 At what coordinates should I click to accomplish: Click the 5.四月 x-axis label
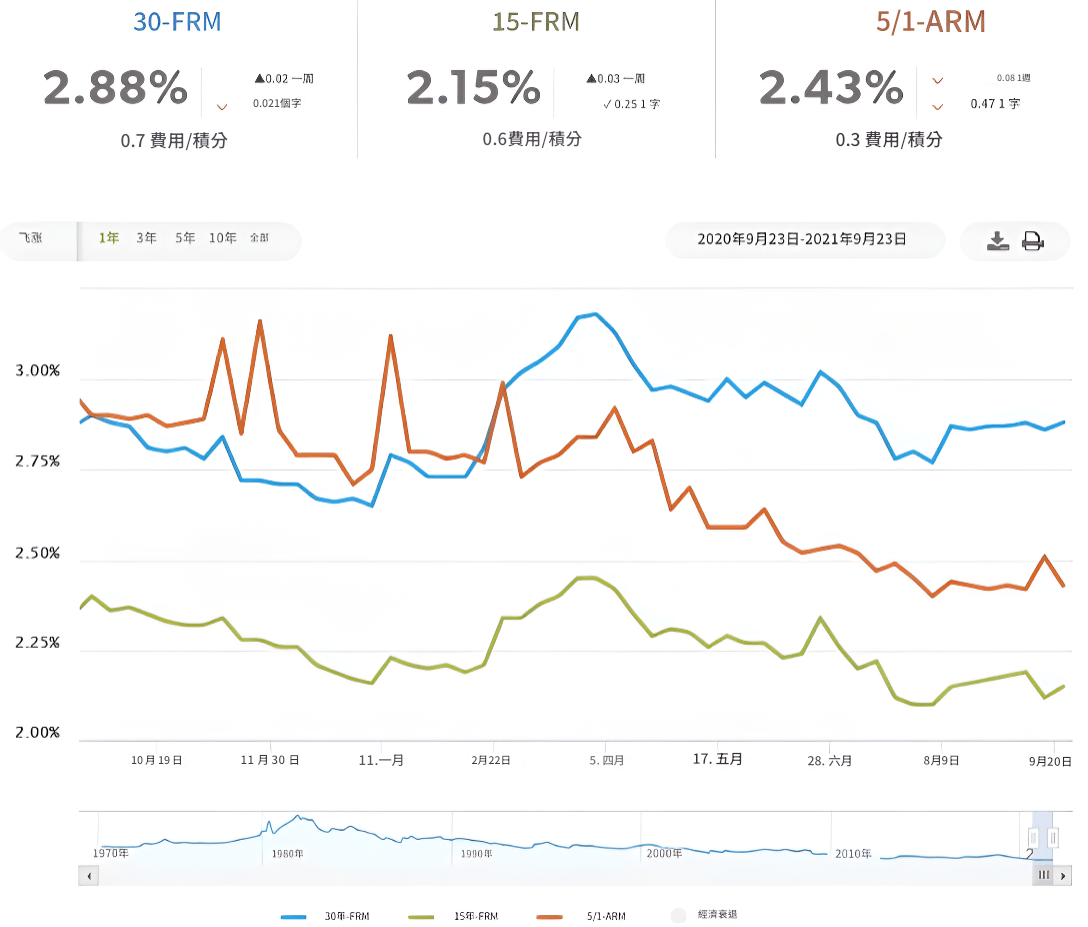(606, 760)
